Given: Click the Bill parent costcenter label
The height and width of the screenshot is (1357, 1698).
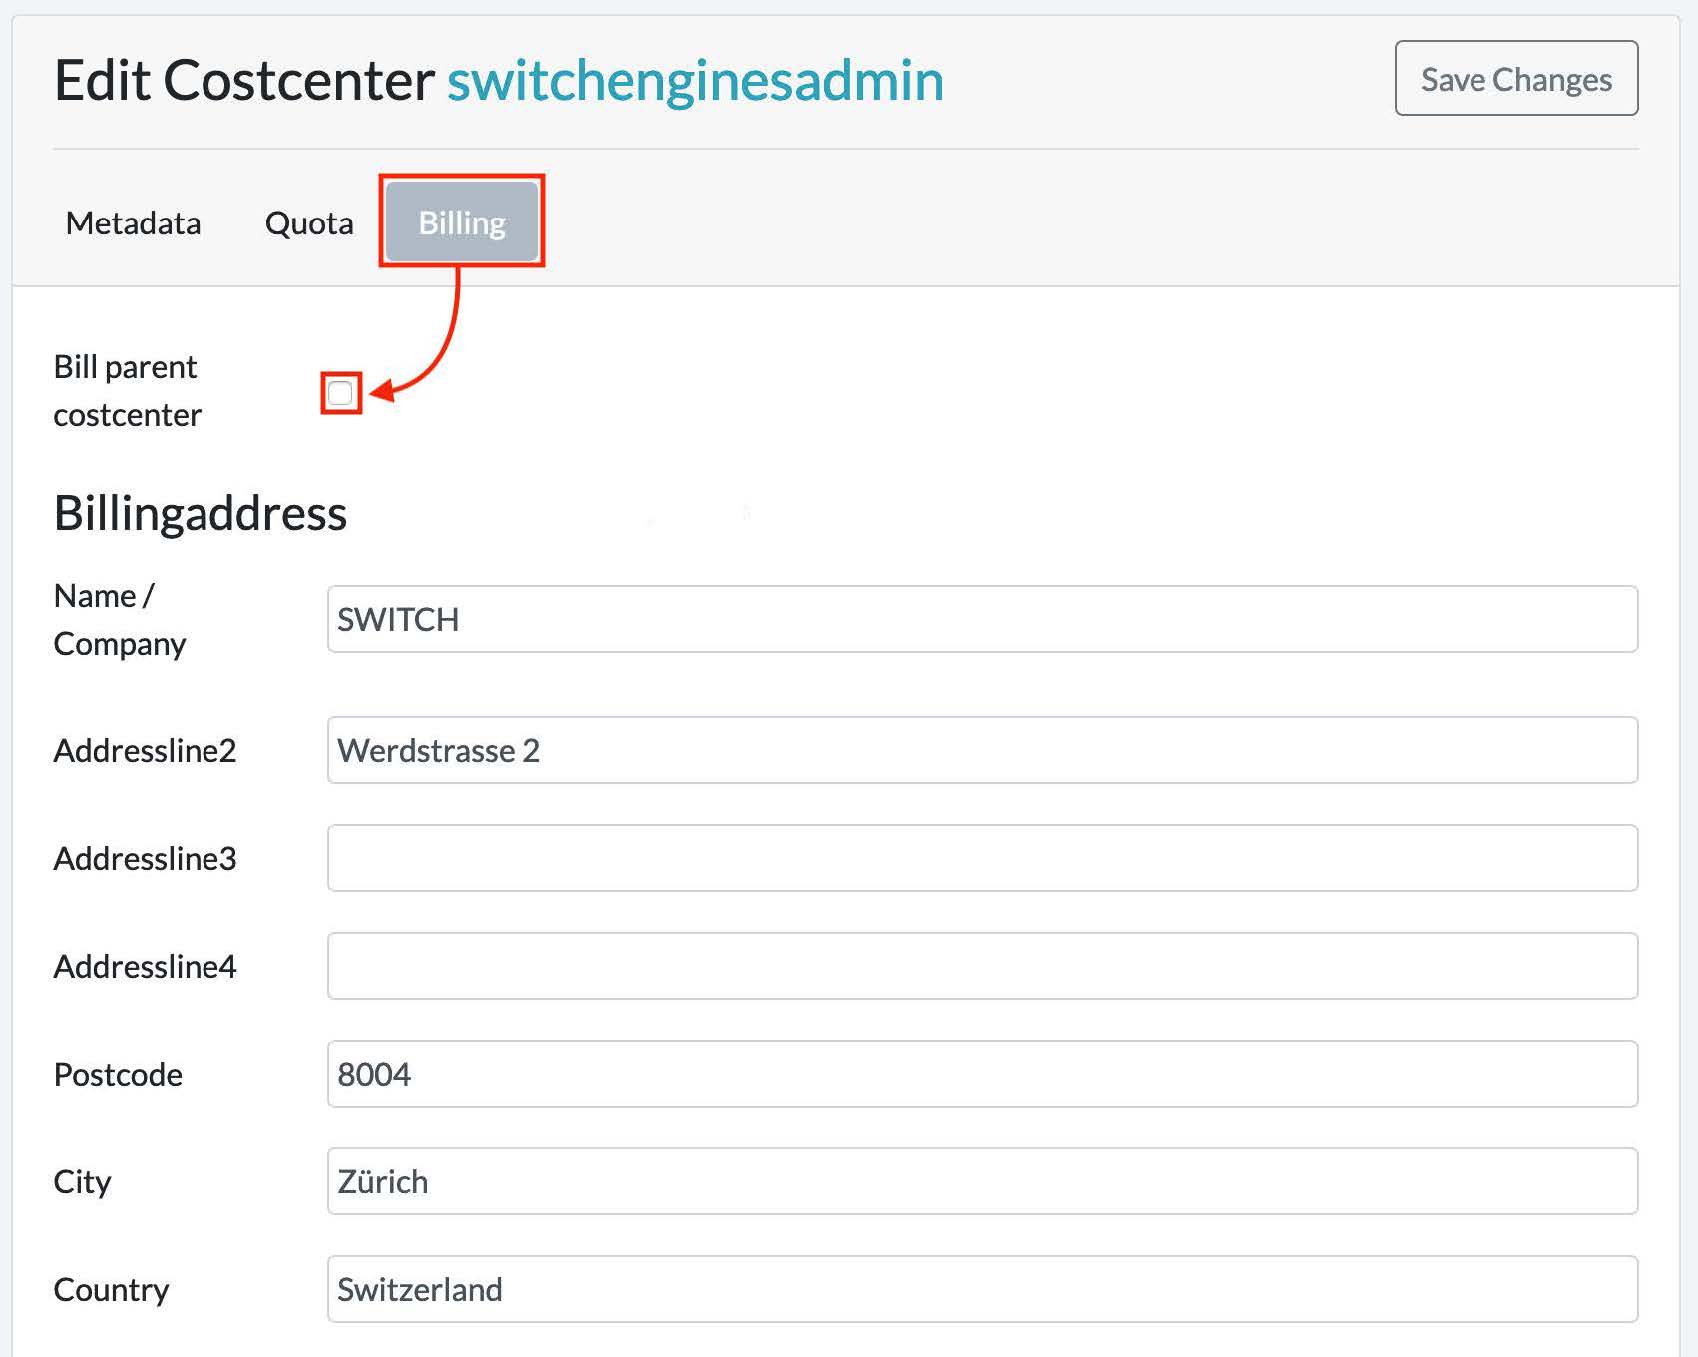Looking at the screenshot, I should [x=127, y=391].
